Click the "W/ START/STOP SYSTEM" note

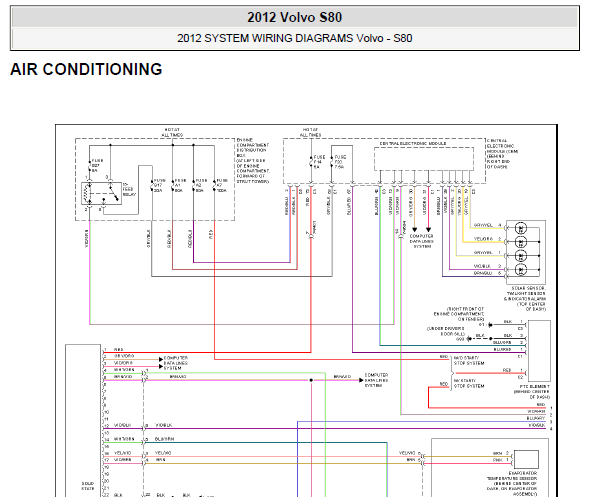469,383
